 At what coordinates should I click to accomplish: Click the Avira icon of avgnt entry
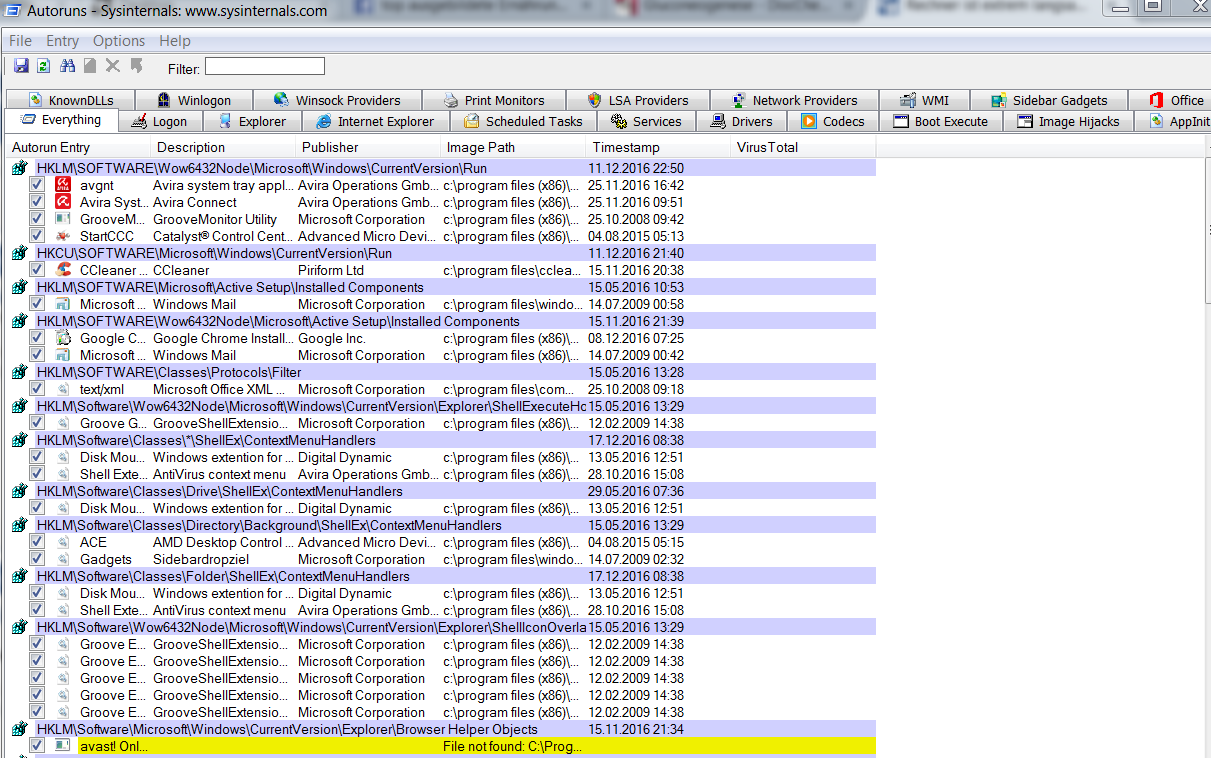point(63,185)
